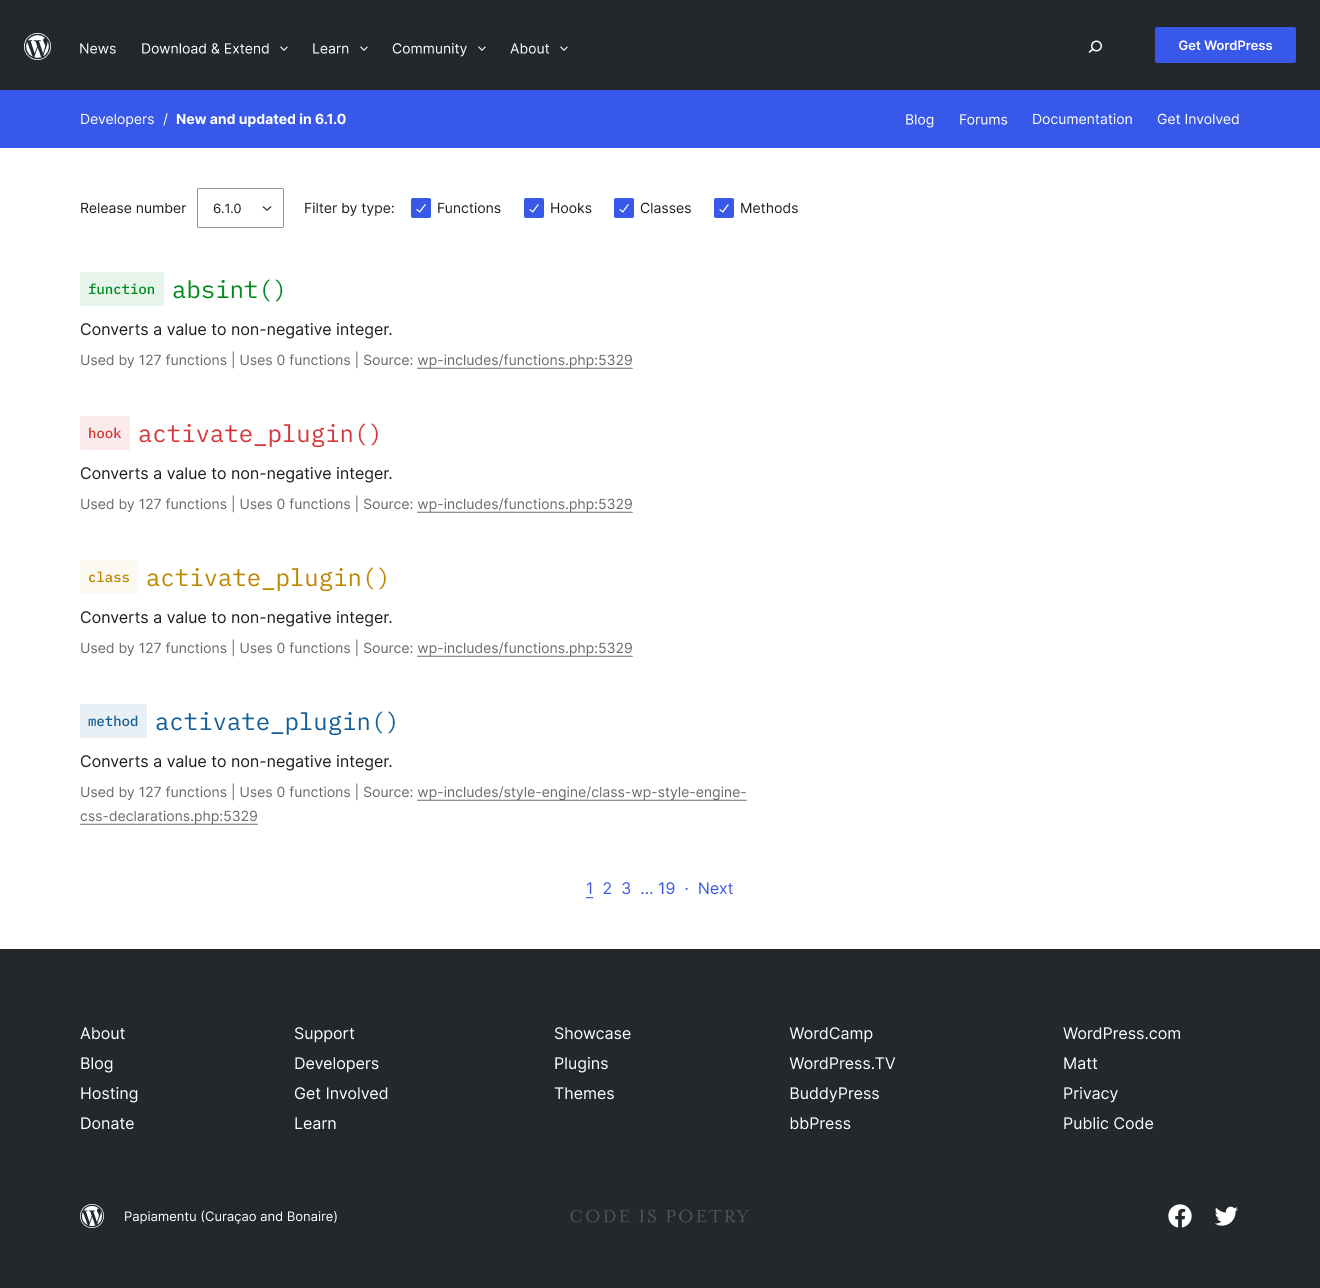Open BuddyPress link in footer
The width and height of the screenshot is (1320, 1288).
click(834, 1093)
